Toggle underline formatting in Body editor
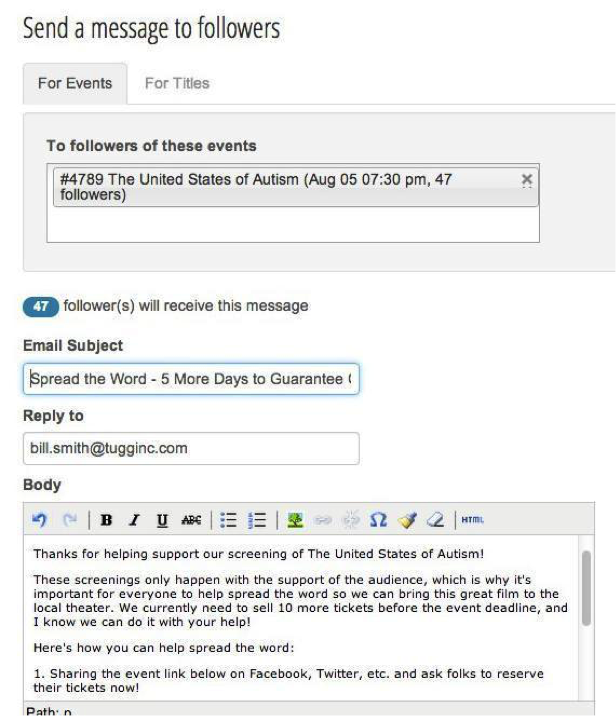The image size is (616, 716). tap(162, 520)
